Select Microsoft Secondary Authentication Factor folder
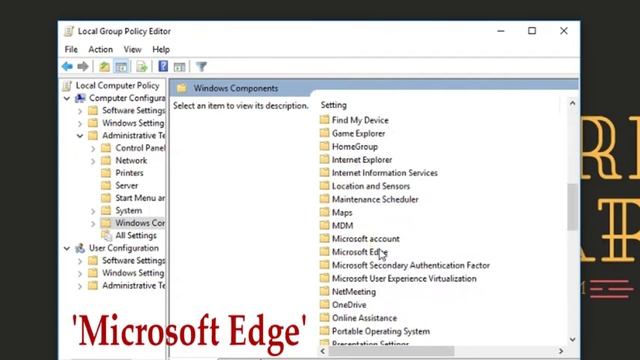Image resolution: width=640 pixels, height=360 pixels. 411,265
